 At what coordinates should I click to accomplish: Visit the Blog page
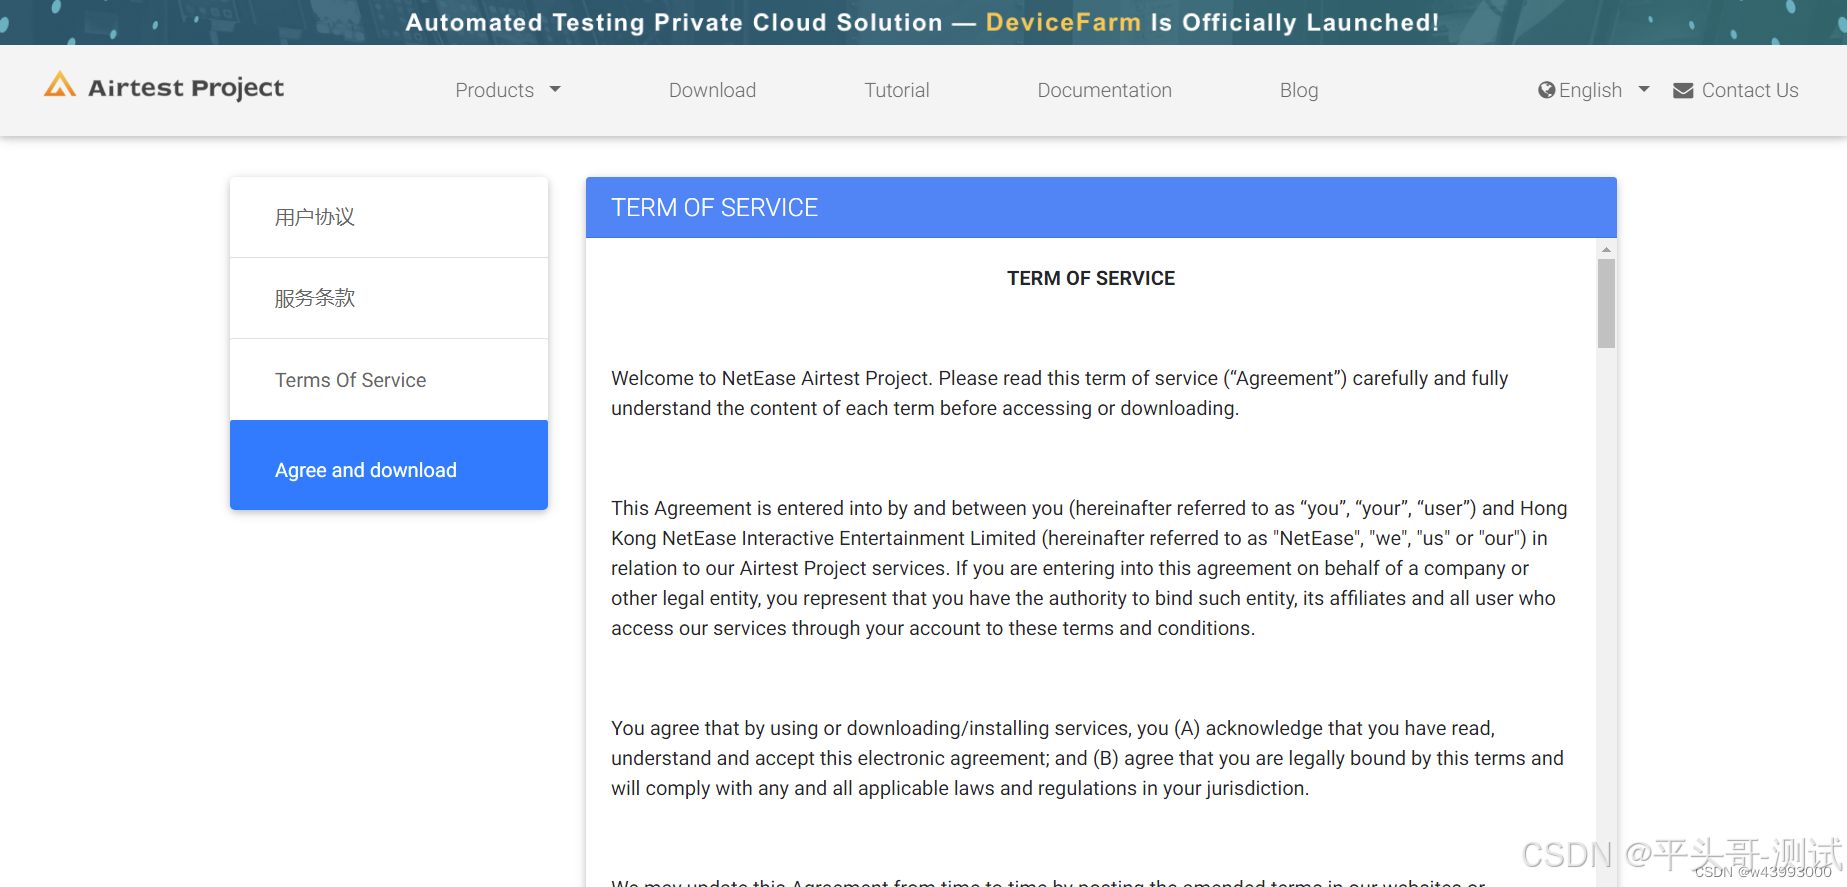tap(1299, 90)
